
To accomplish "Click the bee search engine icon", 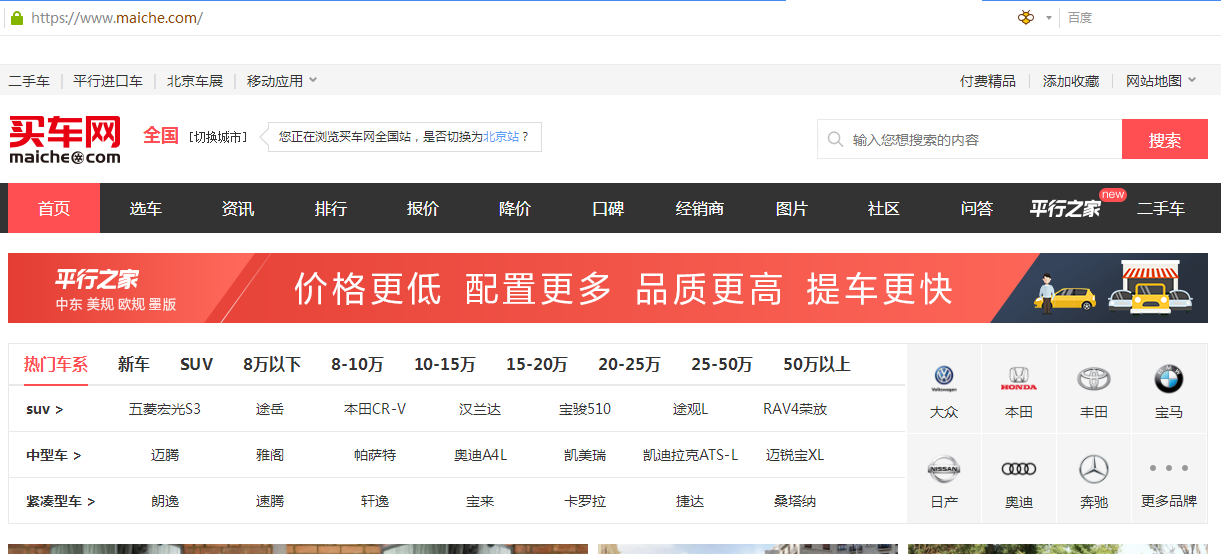I will [x=1026, y=18].
